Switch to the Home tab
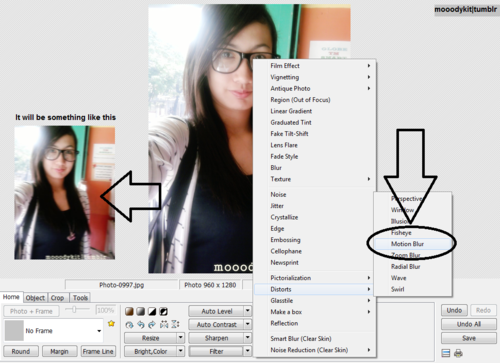Screen dimensions: 500x363 11,297
